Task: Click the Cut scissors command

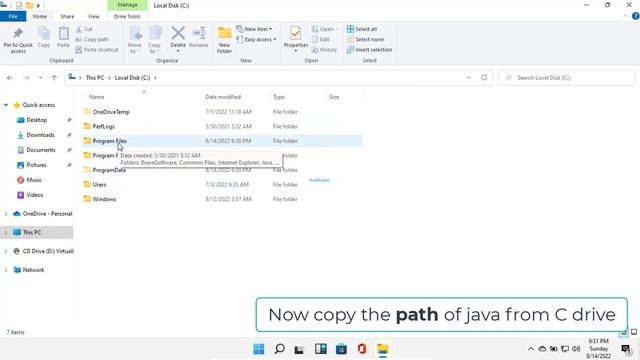Action: point(84,29)
